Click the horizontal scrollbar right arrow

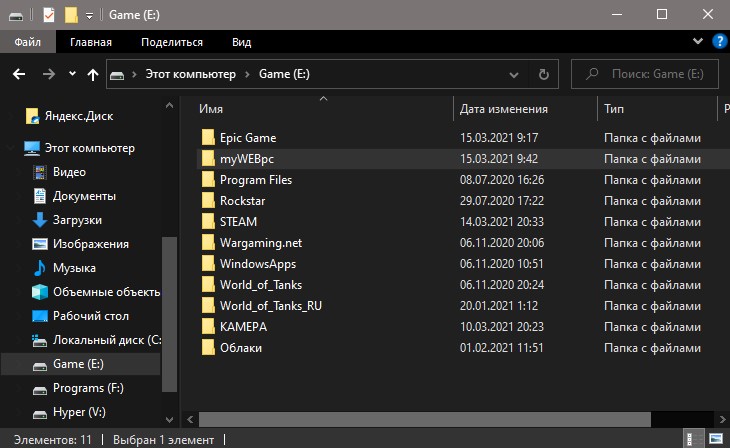tap(722, 420)
